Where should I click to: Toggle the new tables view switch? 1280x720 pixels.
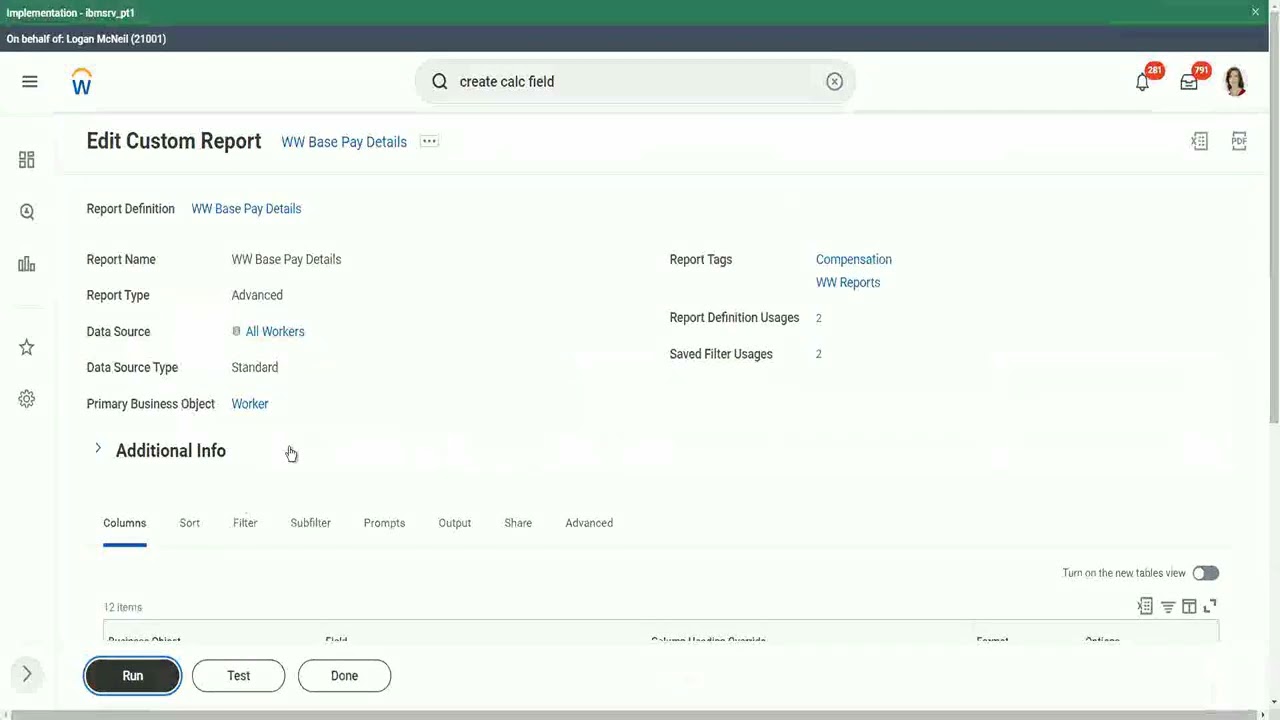[1205, 573]
